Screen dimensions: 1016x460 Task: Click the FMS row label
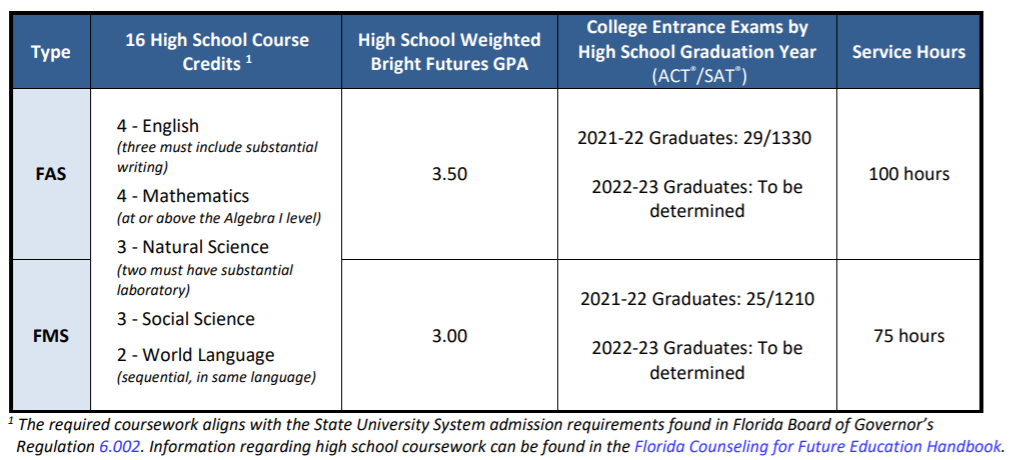coord(51,336)
